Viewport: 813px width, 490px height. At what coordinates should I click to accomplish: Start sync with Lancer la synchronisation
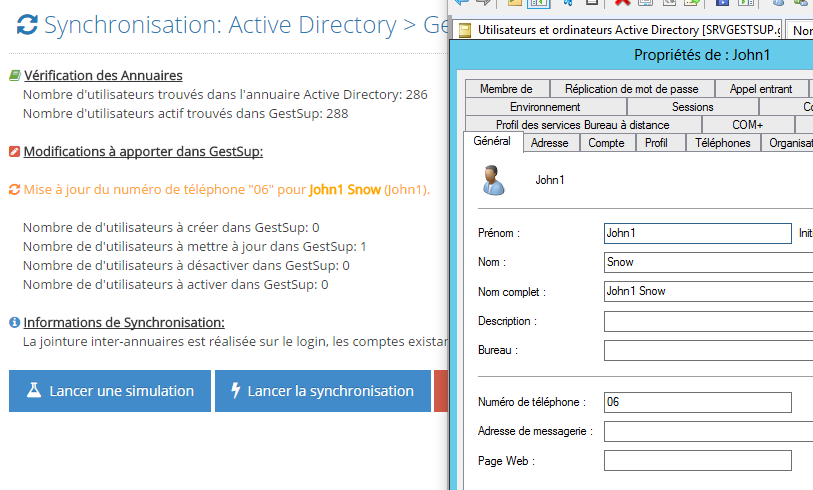(323, 391)
